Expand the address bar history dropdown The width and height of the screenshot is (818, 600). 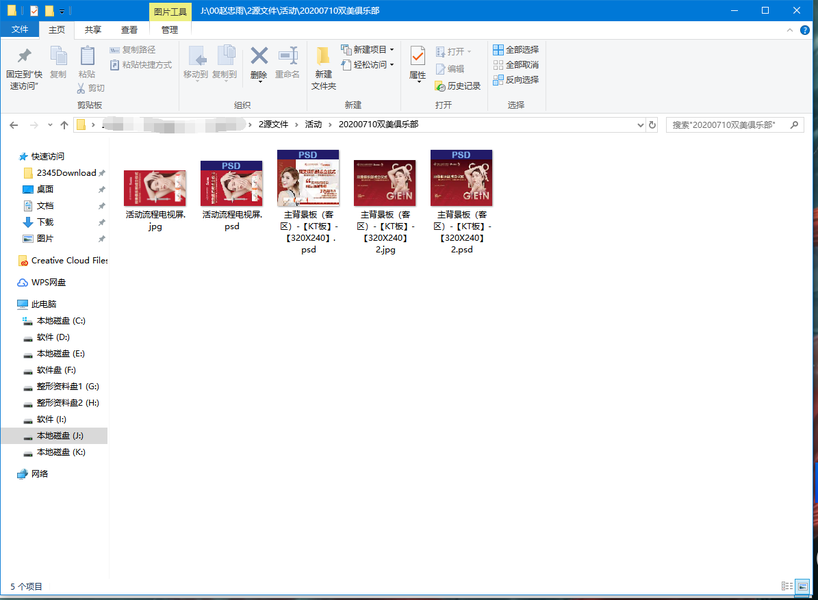click(x=640, y=125)
